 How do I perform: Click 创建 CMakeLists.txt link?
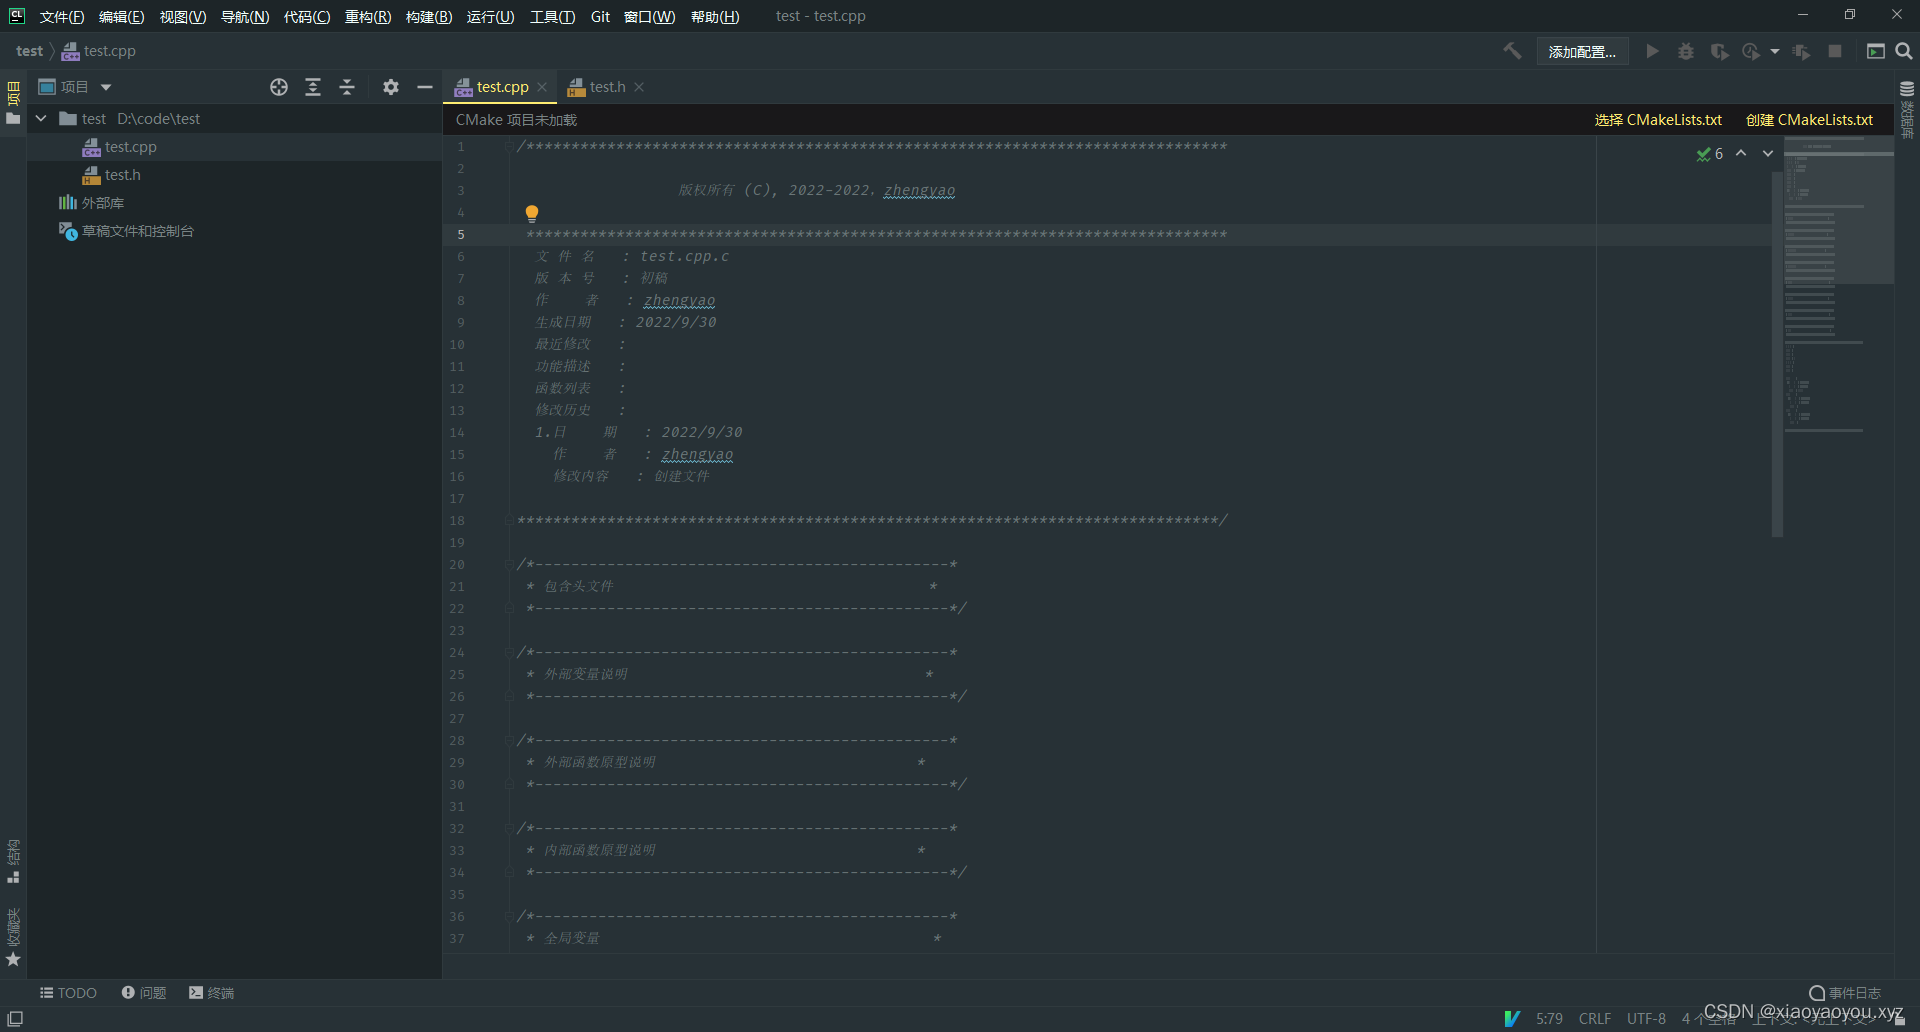click(1809, 120)
